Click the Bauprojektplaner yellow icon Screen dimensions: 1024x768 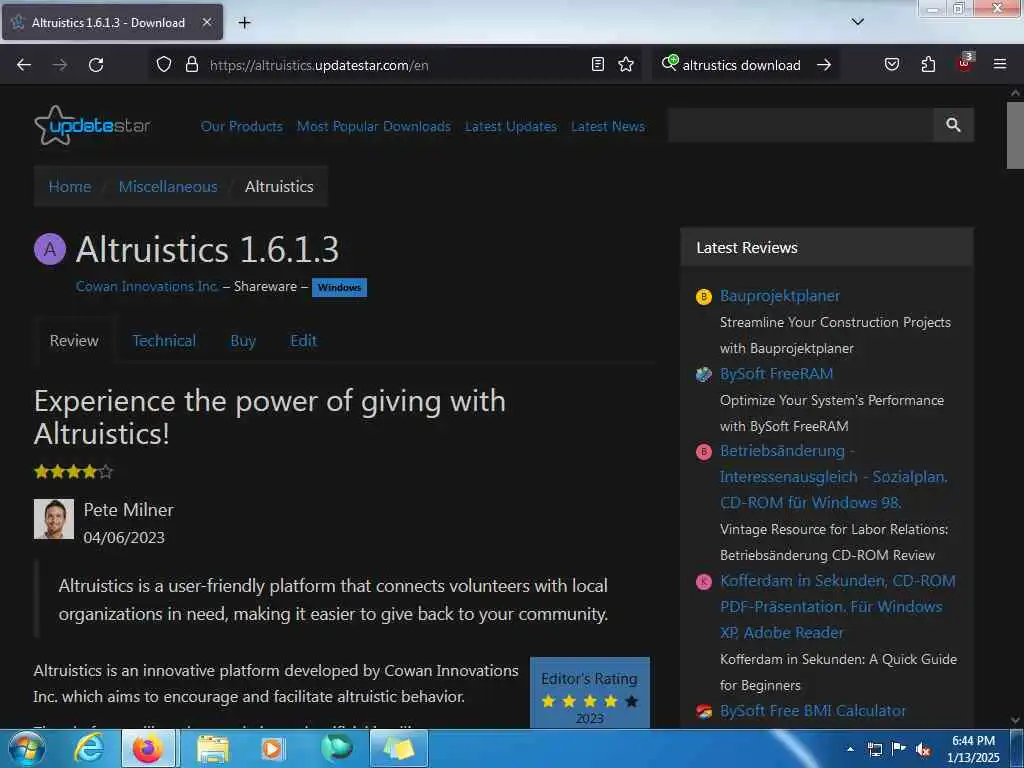click(x=703, y=296)
